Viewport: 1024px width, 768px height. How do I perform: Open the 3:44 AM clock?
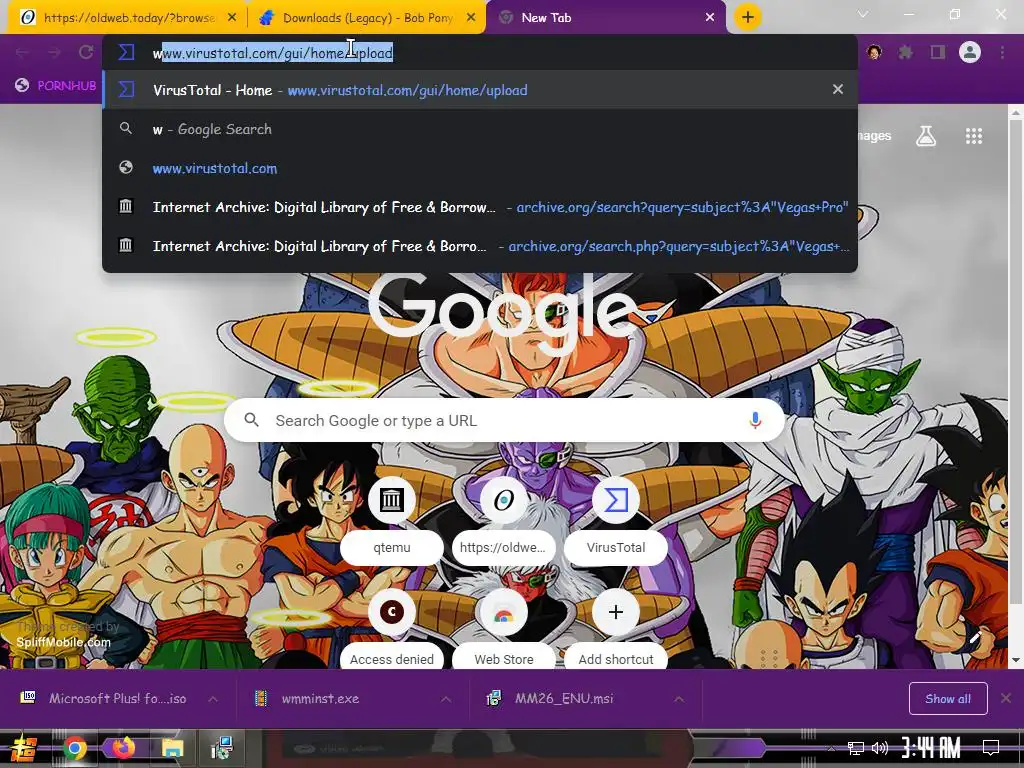click(931, 748)
